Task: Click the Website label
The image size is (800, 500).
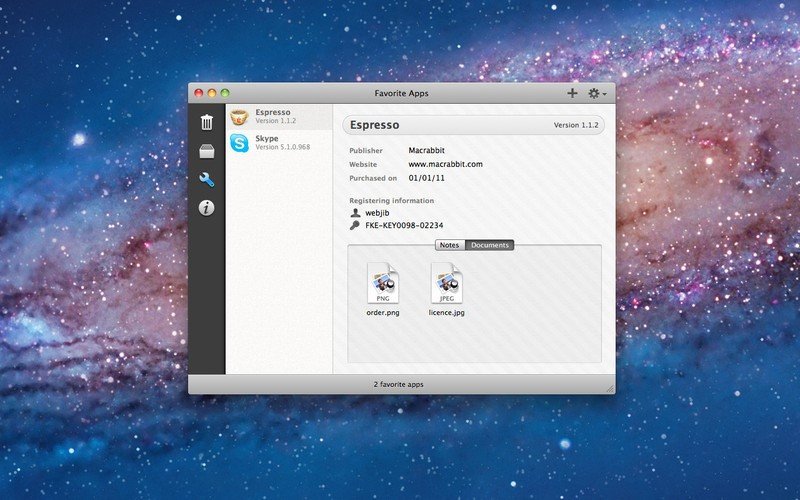Action: point(363,164)
